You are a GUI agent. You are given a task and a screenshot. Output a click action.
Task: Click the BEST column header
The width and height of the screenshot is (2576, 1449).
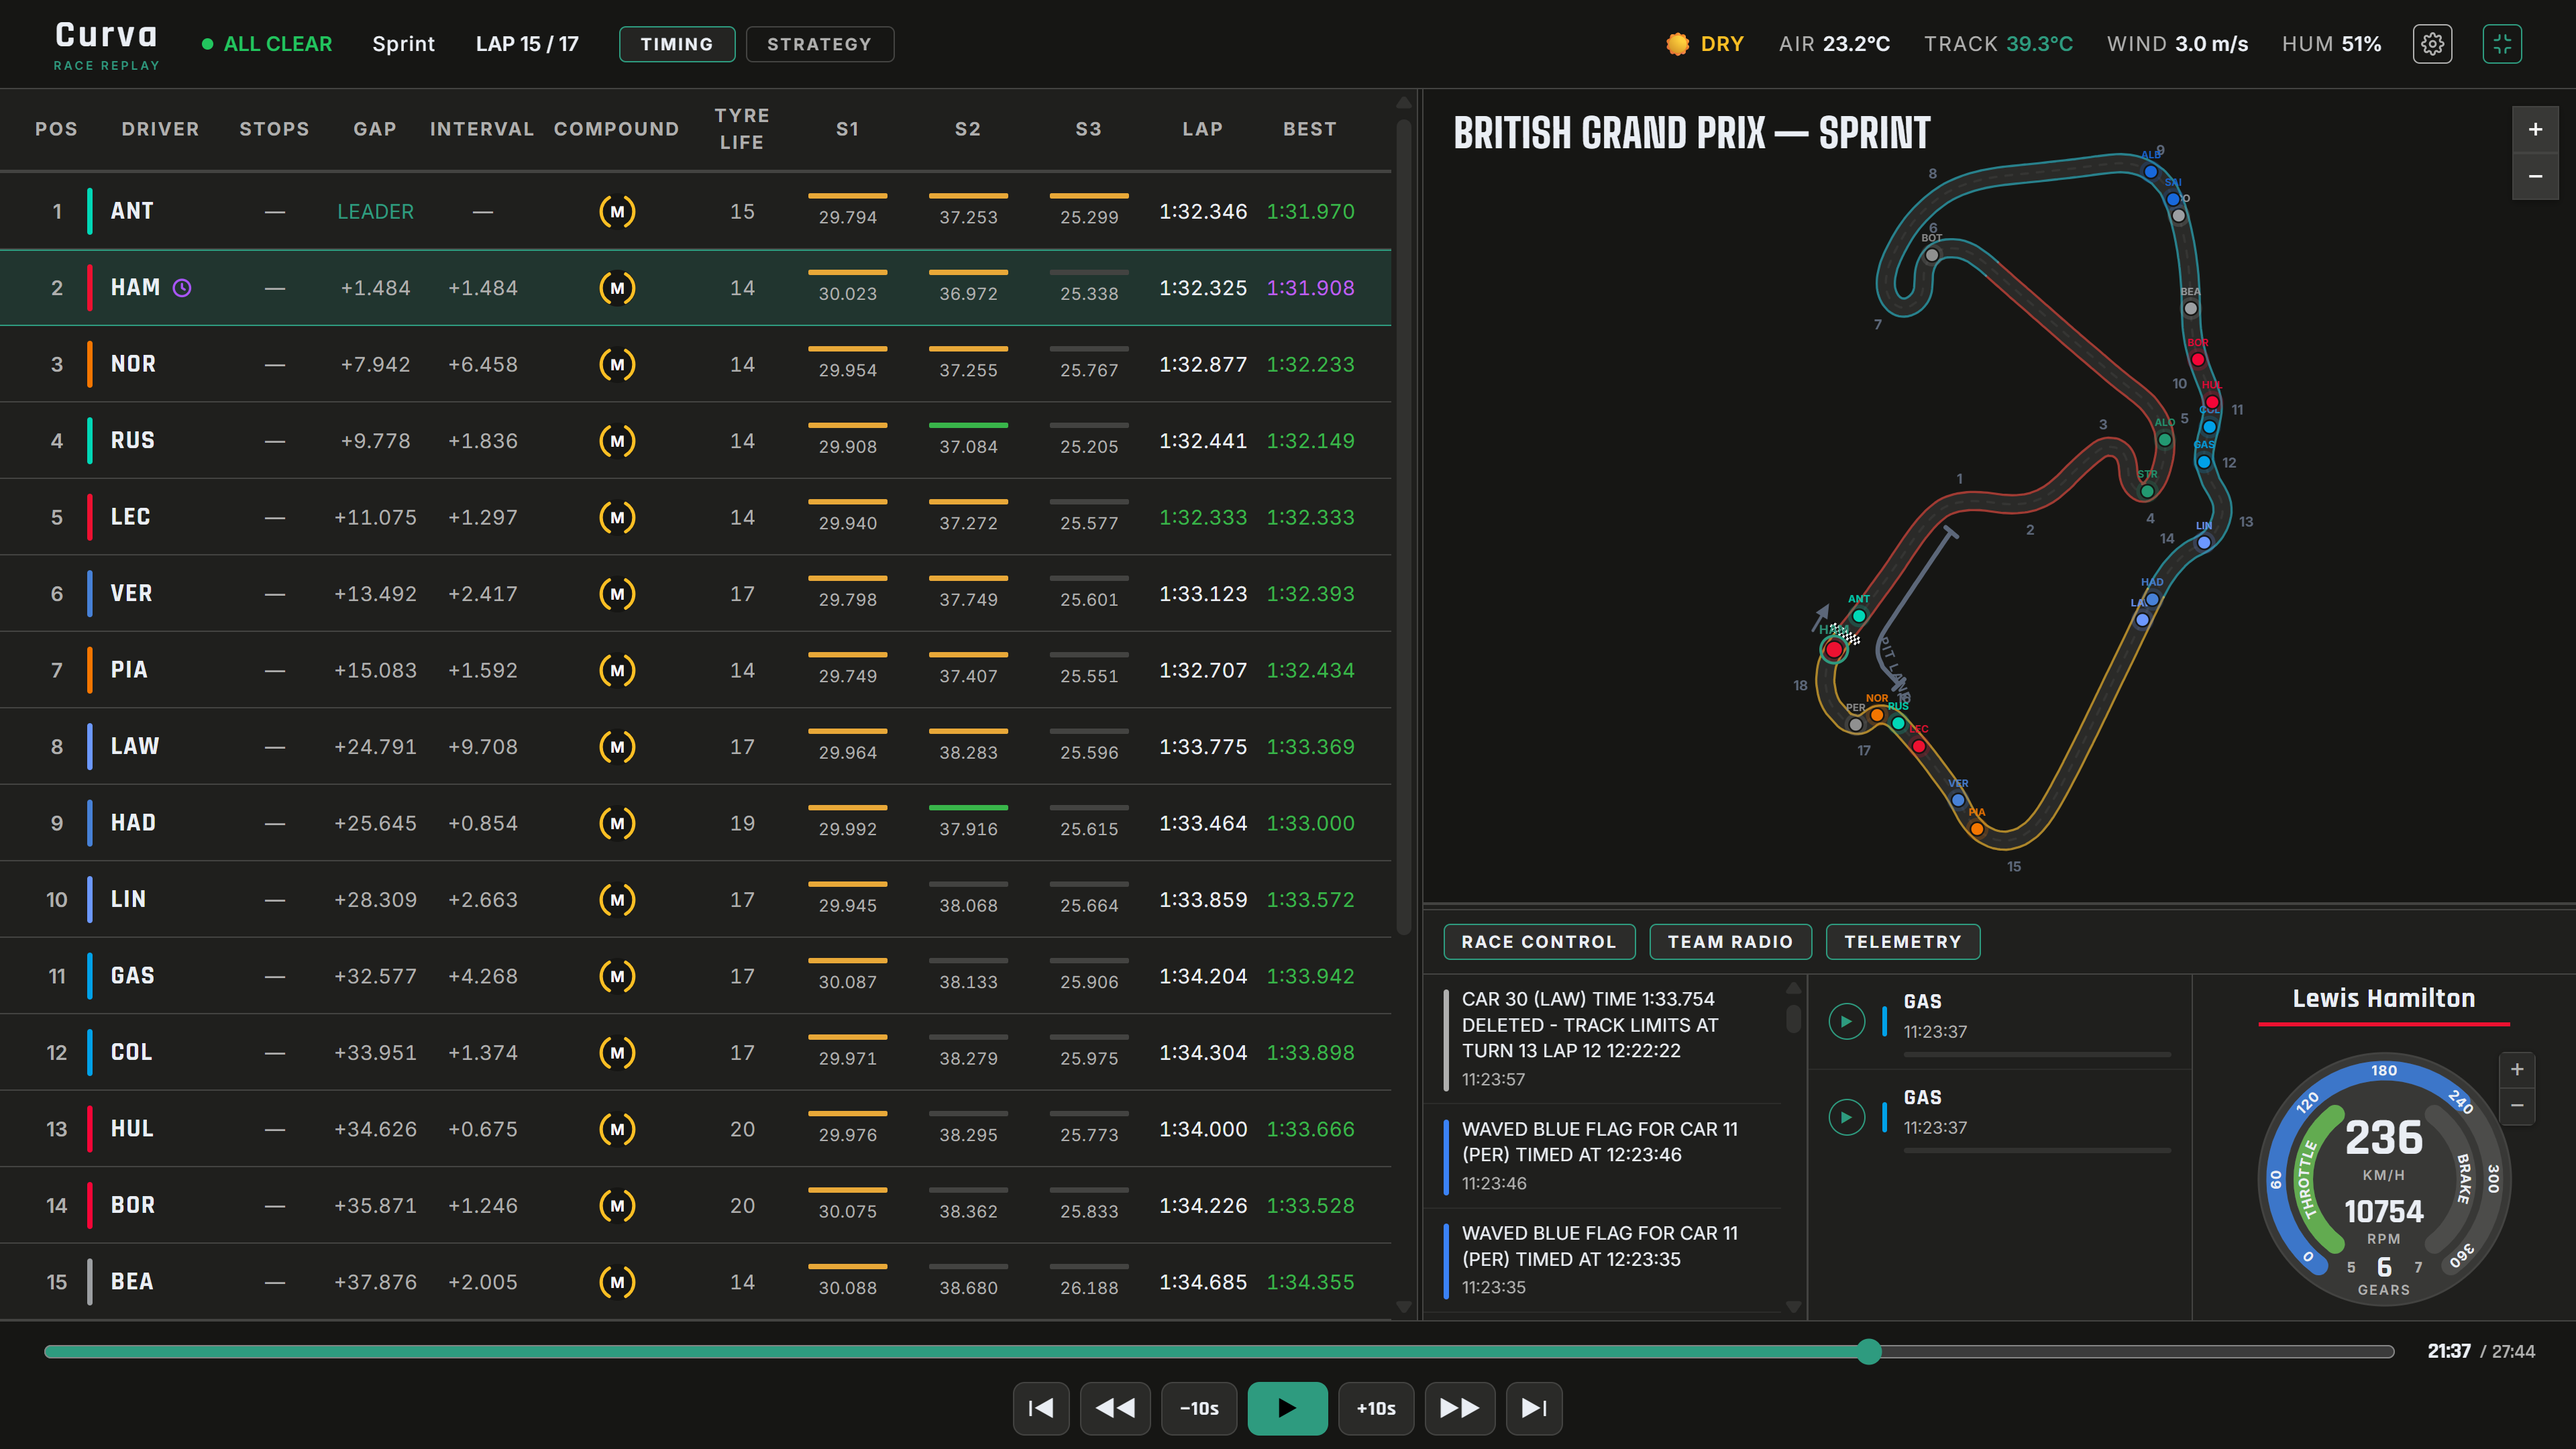(1310, 129)
